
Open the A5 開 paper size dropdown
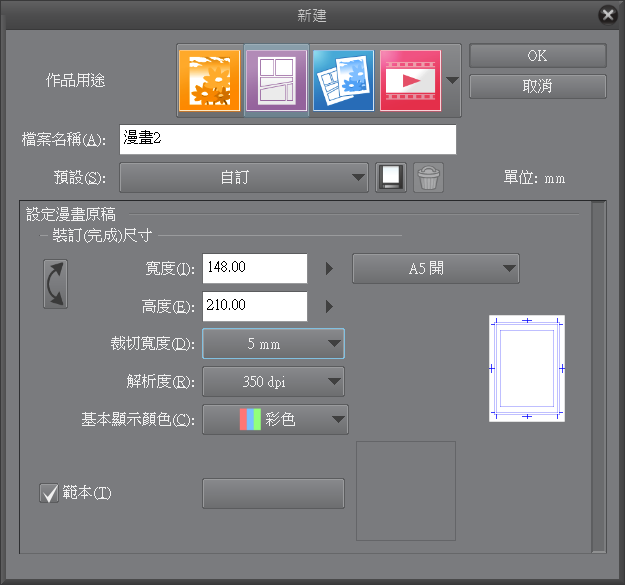coord(436,269)
